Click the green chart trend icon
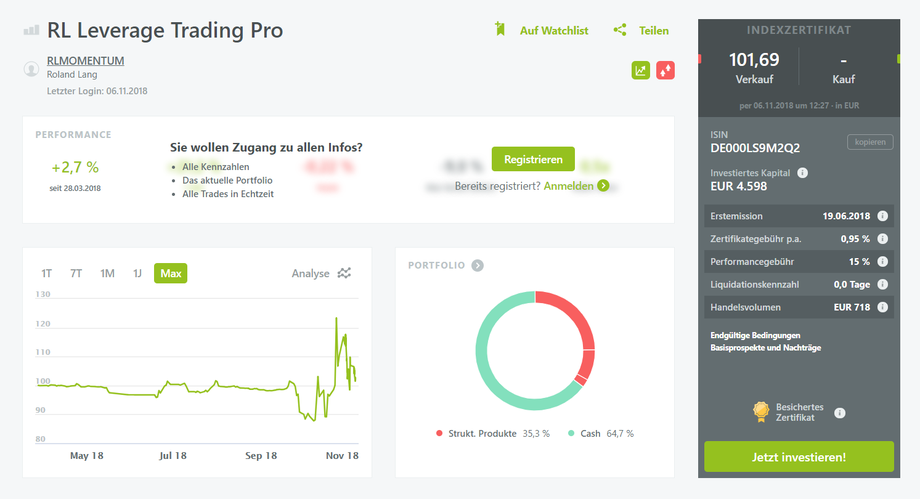The height and width of the screenshot is (499, 920). (640, 70)
